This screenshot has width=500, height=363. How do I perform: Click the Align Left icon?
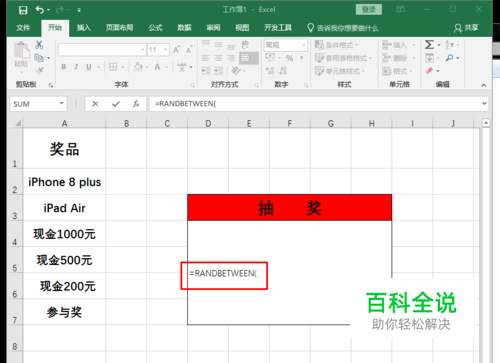pyautogui.click(x=206, y=58)
